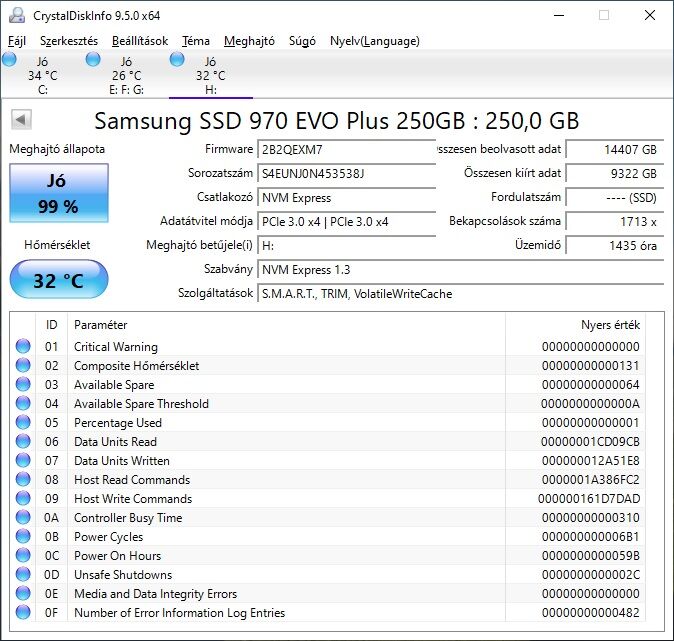The width and height of the screenshot is (674, 641).
Task: Open the Meghajtó menu
Action: click(249, 41)
